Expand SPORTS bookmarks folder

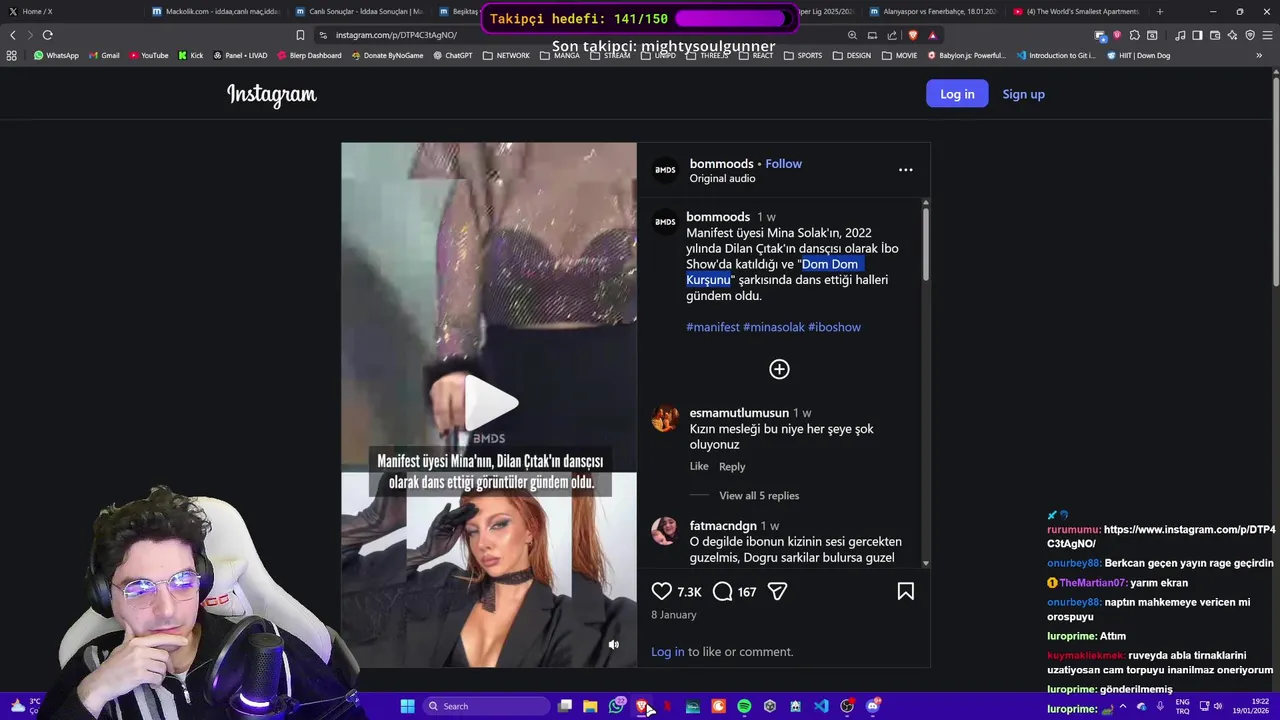[x=803, y=55]
